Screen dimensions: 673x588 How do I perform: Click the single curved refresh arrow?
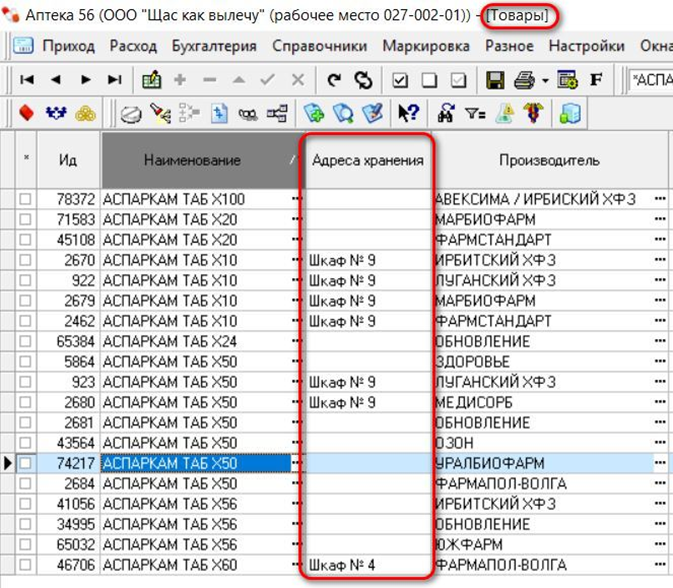(334, 80)
